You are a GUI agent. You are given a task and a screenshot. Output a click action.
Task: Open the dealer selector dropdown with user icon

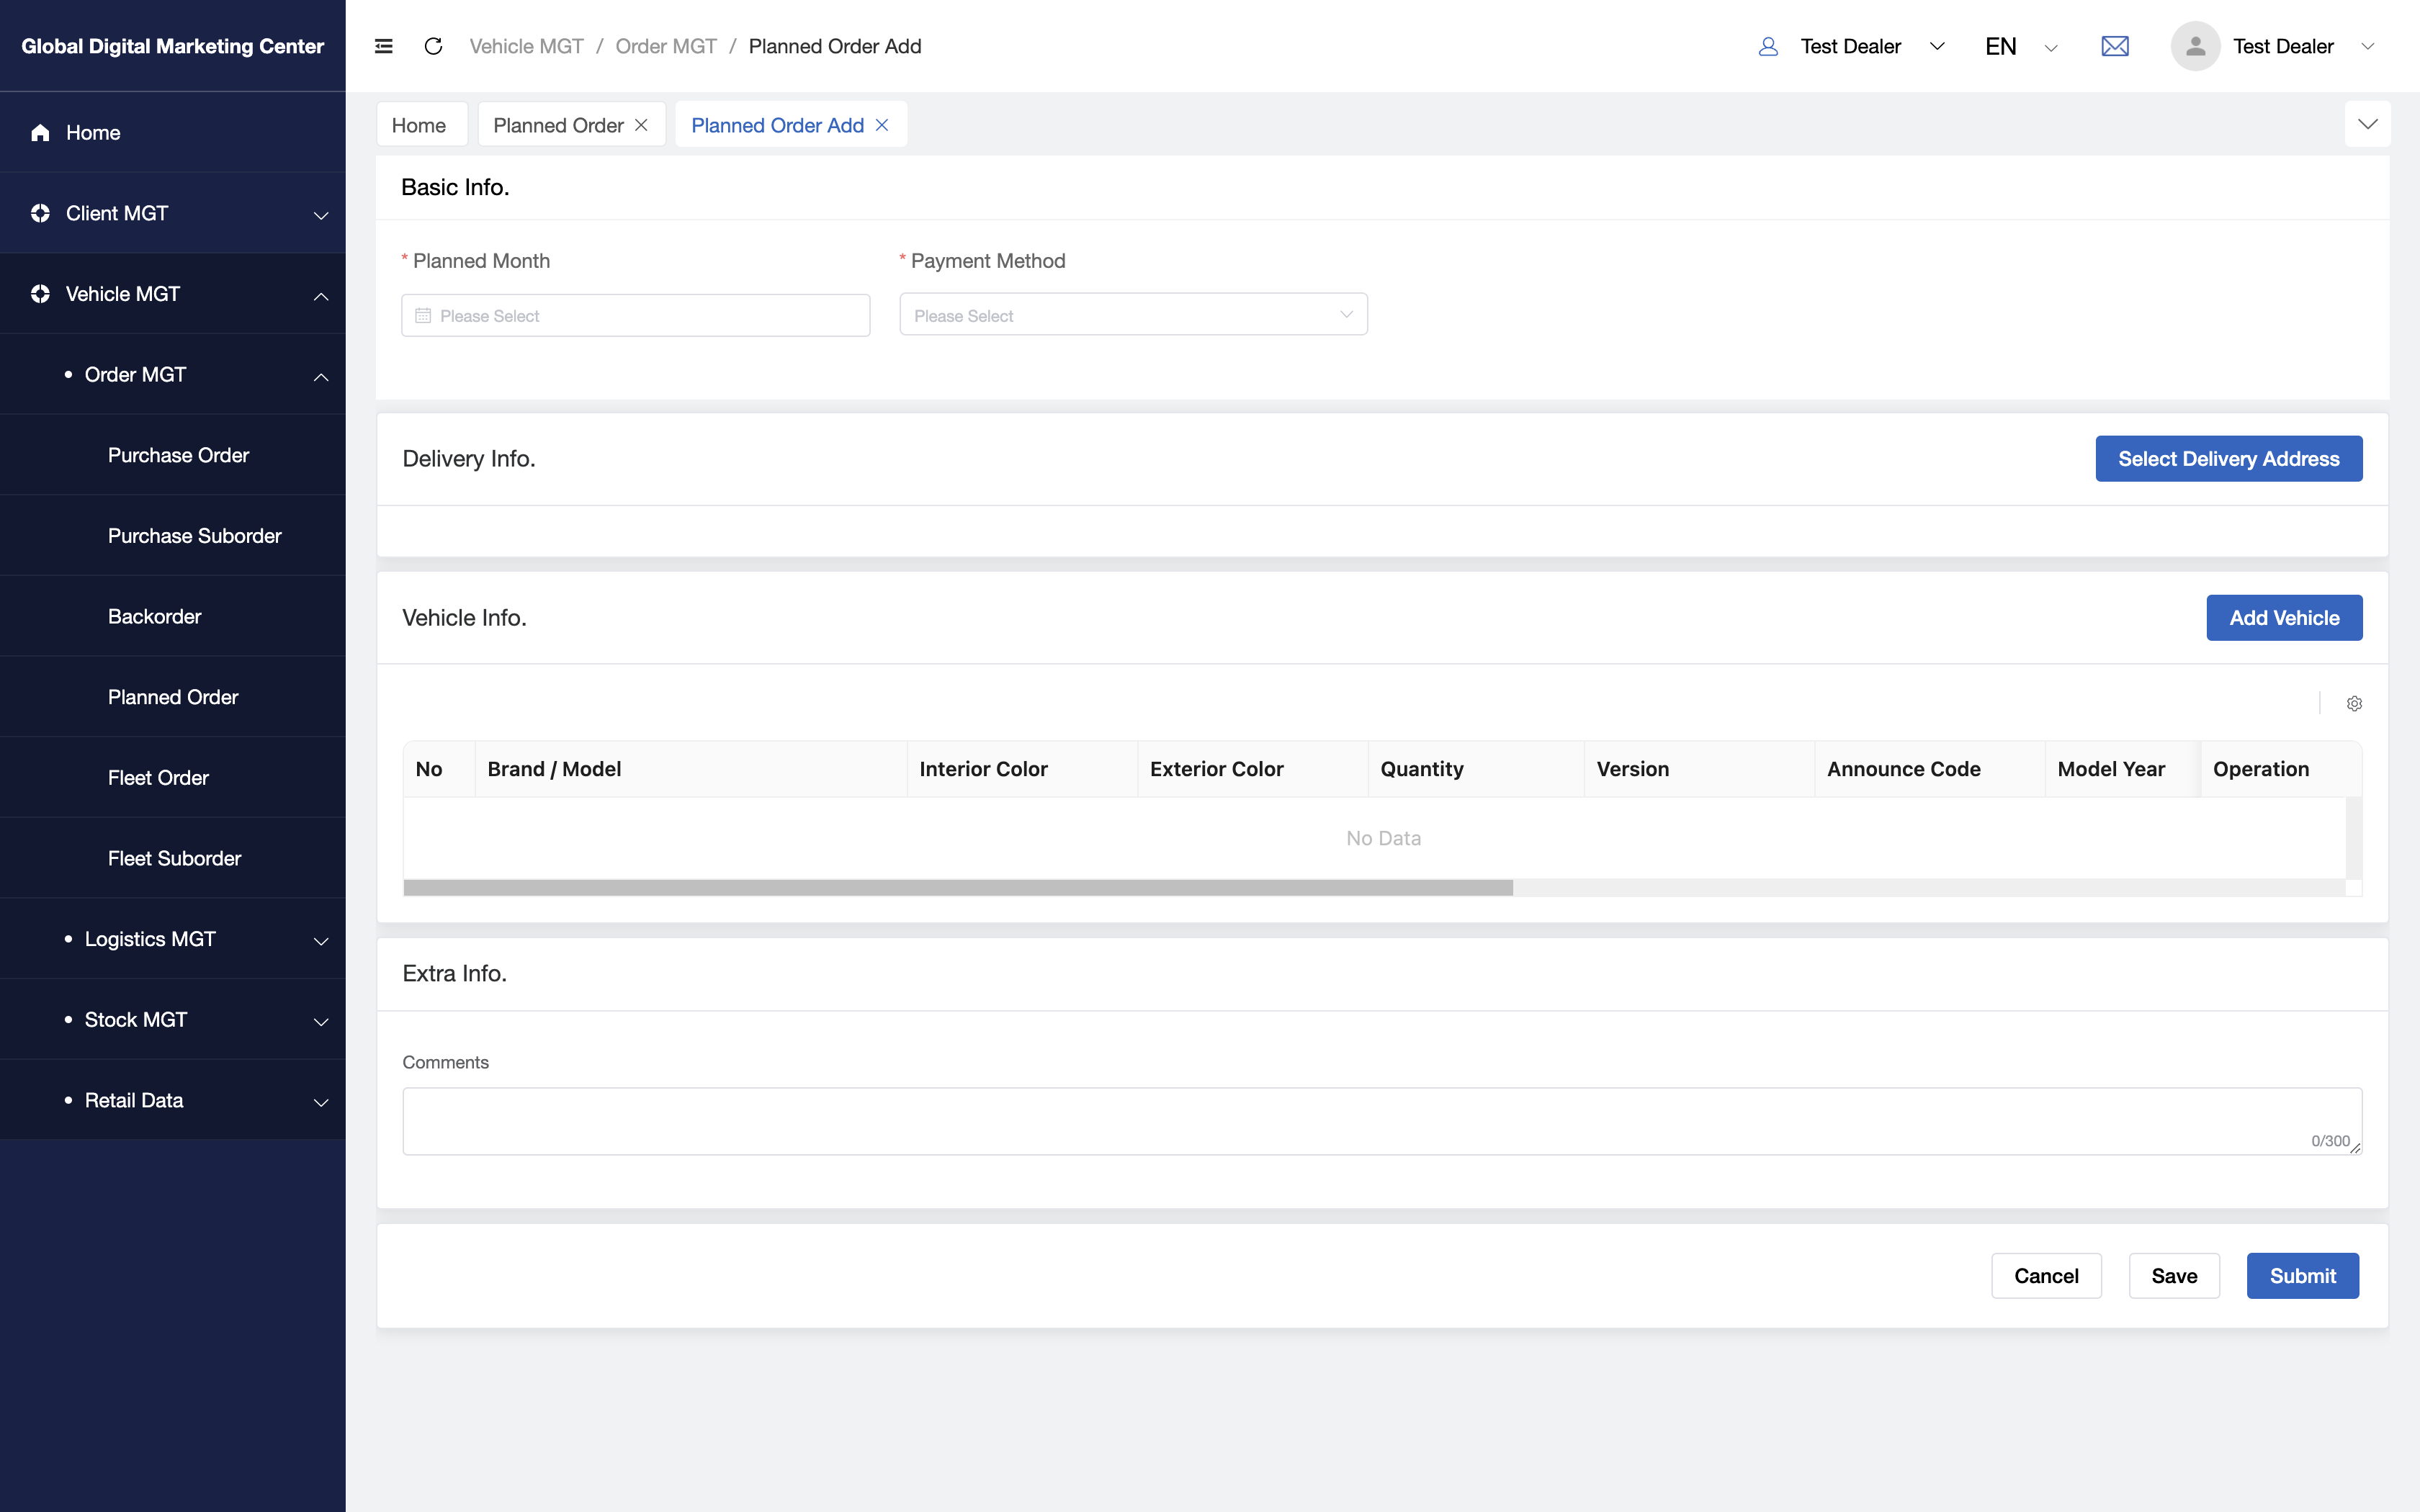tap(1851, 46)
